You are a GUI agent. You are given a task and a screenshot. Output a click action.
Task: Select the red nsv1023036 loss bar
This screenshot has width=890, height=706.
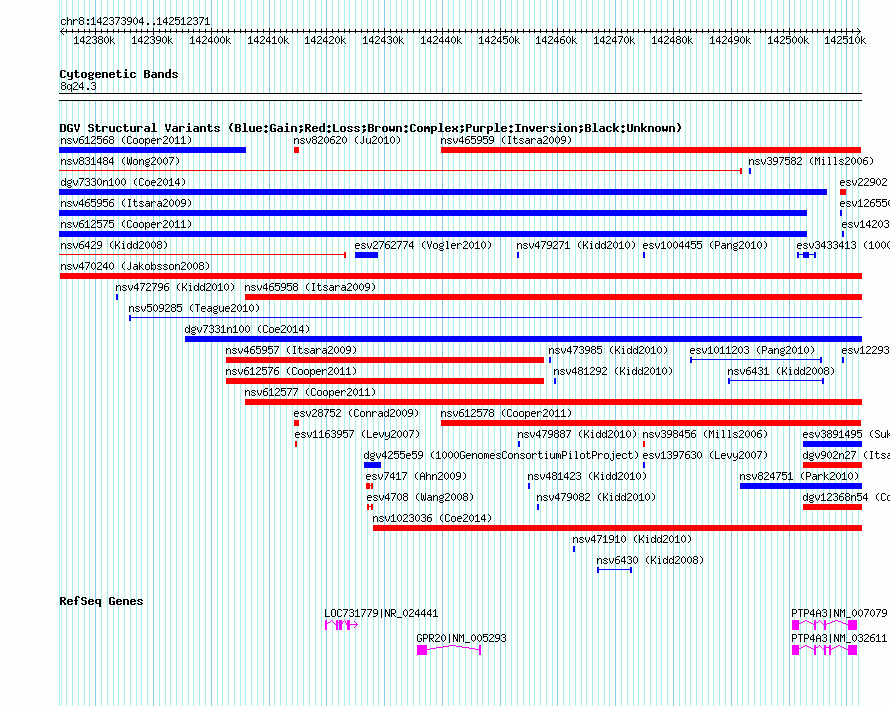[x=618, y=528]
